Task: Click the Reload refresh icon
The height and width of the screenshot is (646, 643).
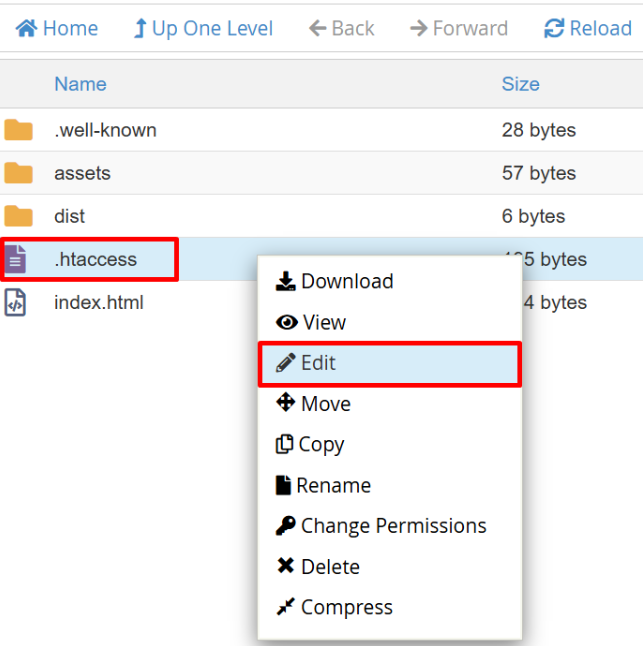Action: (554, 28)
